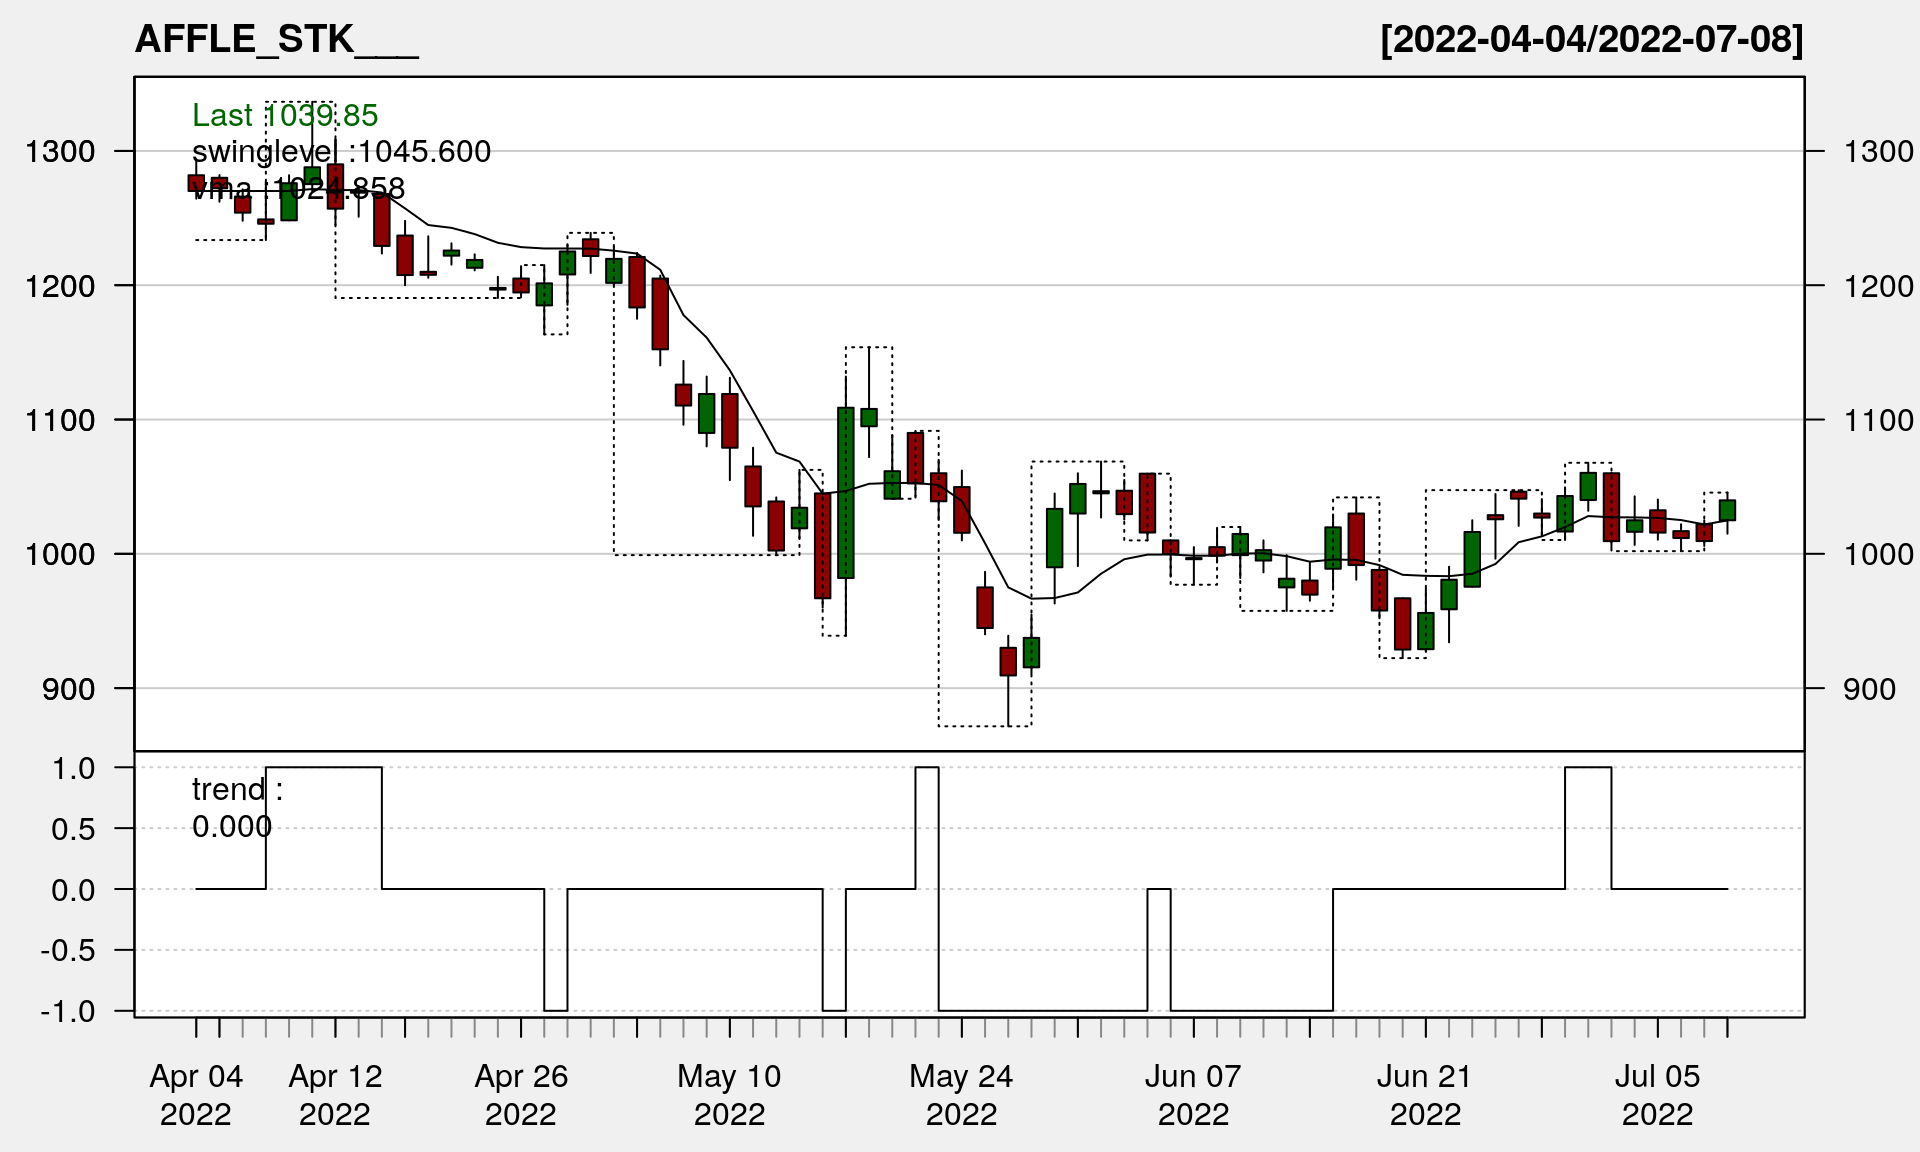Click the green Last 1039.85 label
Image resolution: width=1920 pixels, height=1152 pixels.
pyautogui.click(x=285, y=115)
